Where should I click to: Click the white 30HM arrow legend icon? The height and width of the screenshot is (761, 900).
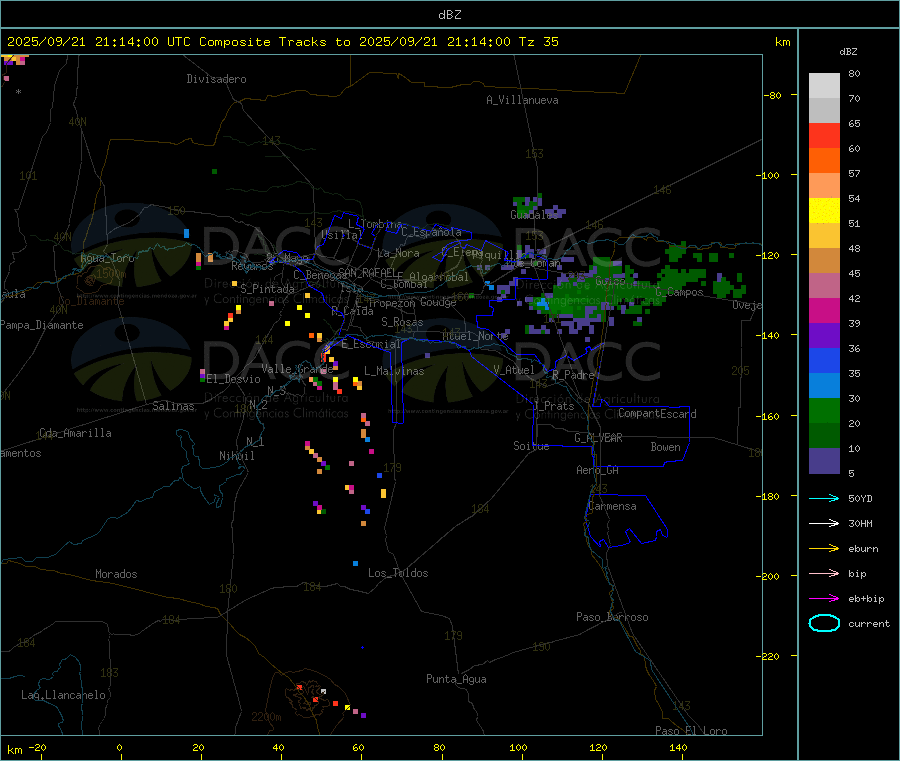824,523
